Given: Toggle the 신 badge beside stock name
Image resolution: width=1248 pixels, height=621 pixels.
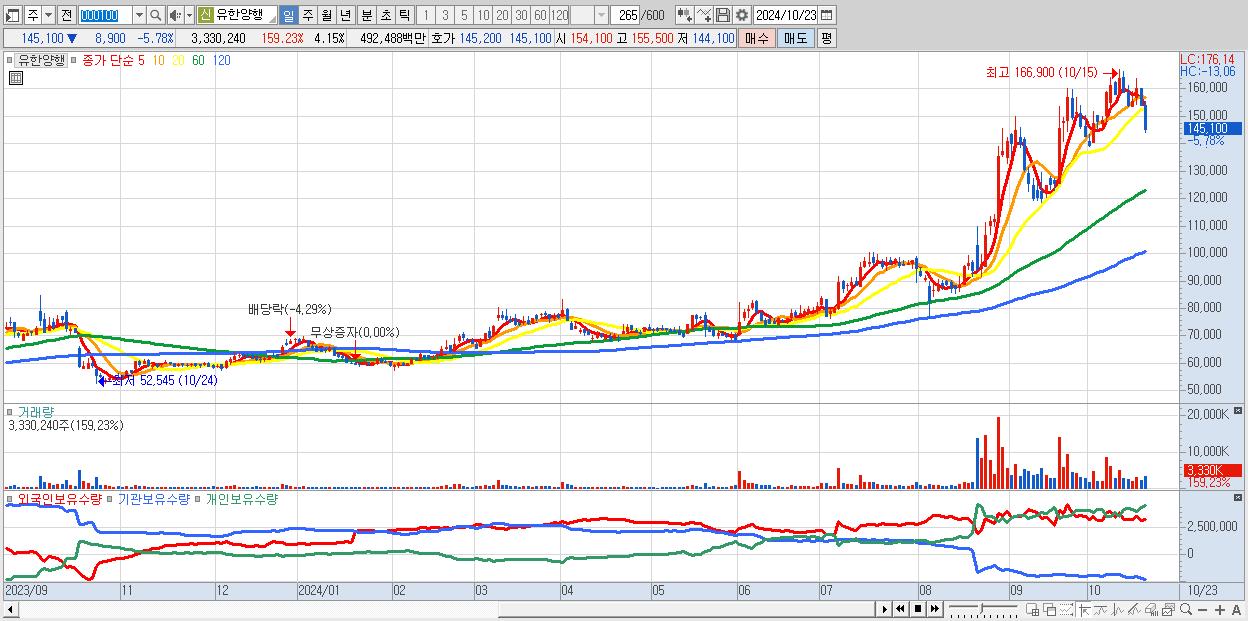Looking at the screenshot, I should pyautogui.click(x=205, y=15).
